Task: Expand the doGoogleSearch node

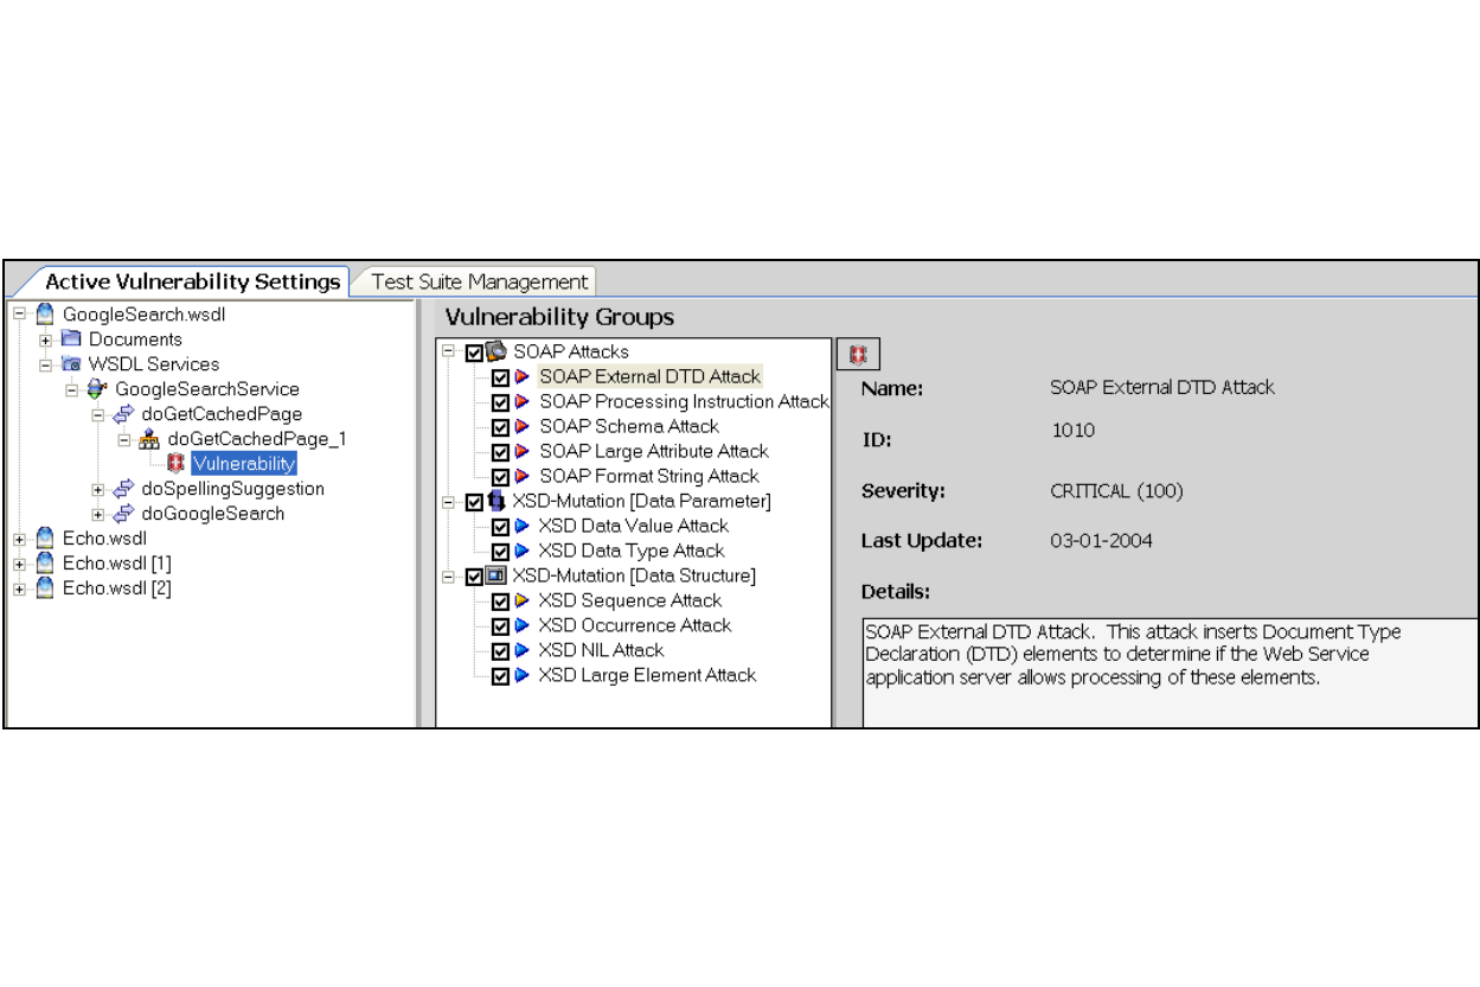Action: coord(97,515)
